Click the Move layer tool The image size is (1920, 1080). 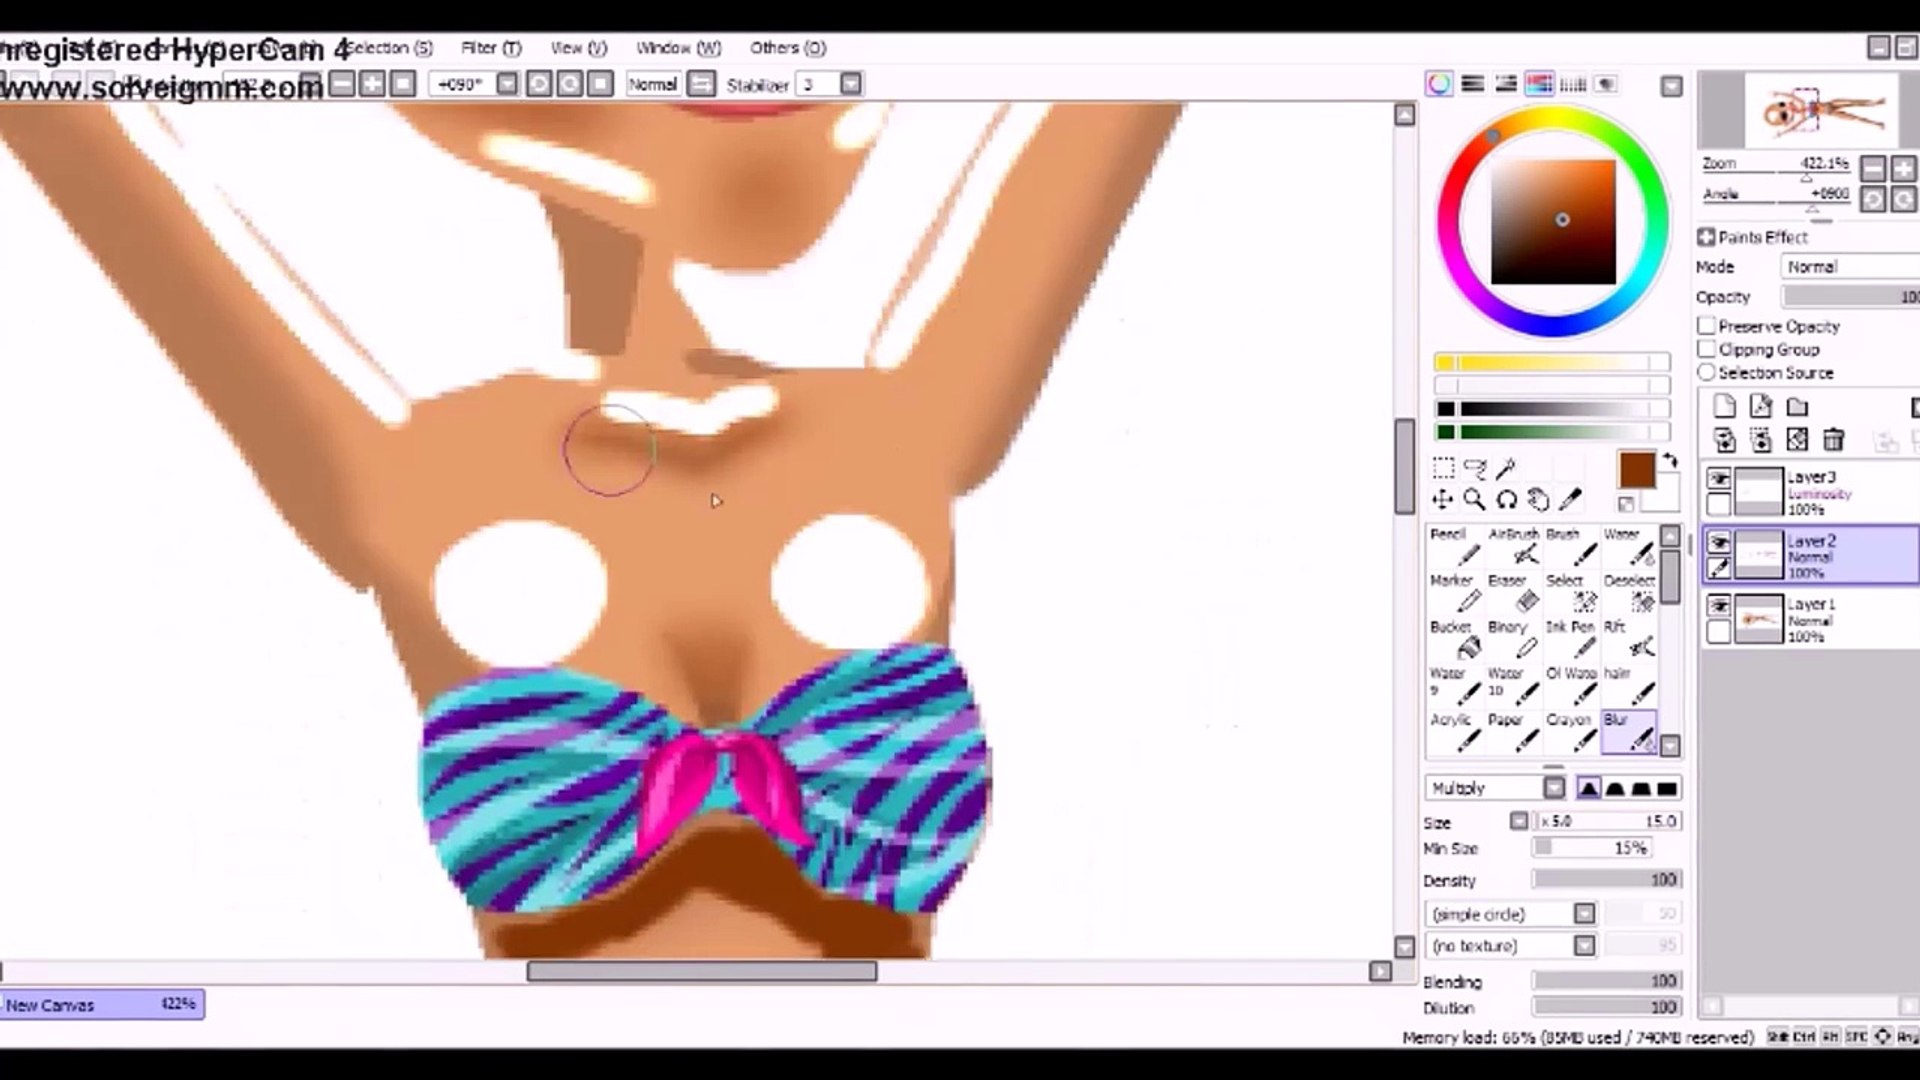[1442, 499]
